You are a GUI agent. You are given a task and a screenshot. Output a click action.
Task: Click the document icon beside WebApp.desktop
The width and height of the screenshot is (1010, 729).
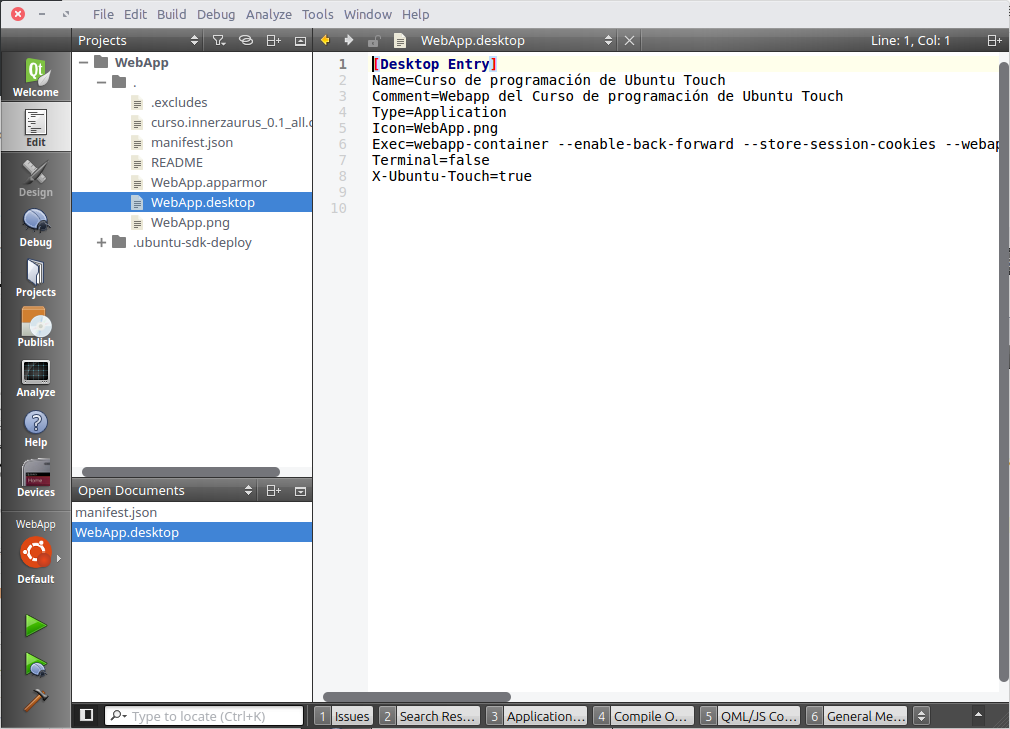click(400, 41)
